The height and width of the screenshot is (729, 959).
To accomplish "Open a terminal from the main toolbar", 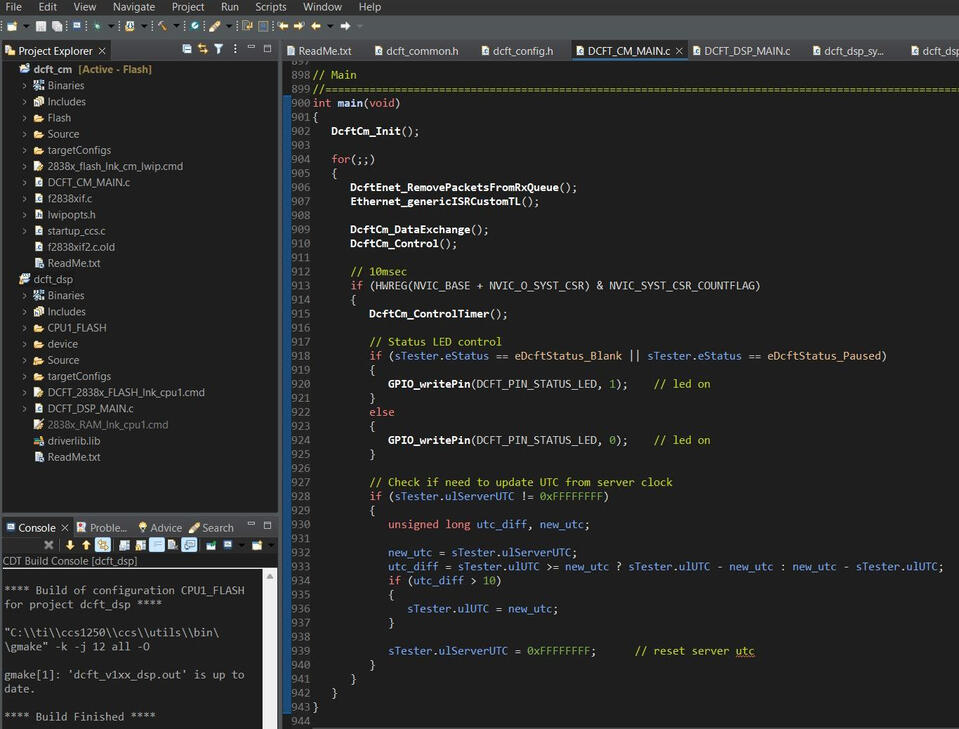I will point(76,26).
